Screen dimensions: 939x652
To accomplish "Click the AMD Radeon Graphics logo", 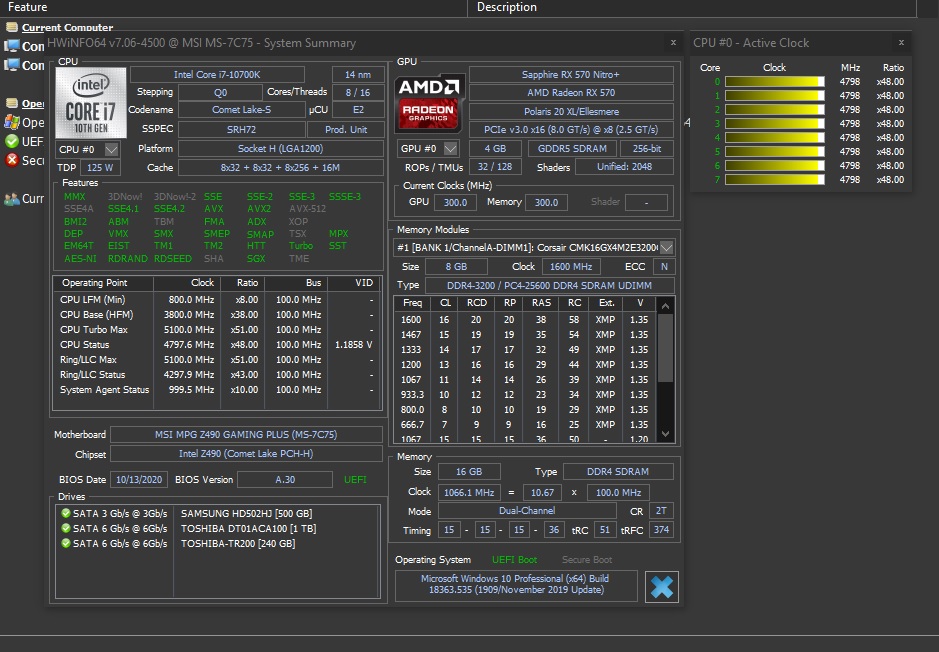I will coord(429,103).
